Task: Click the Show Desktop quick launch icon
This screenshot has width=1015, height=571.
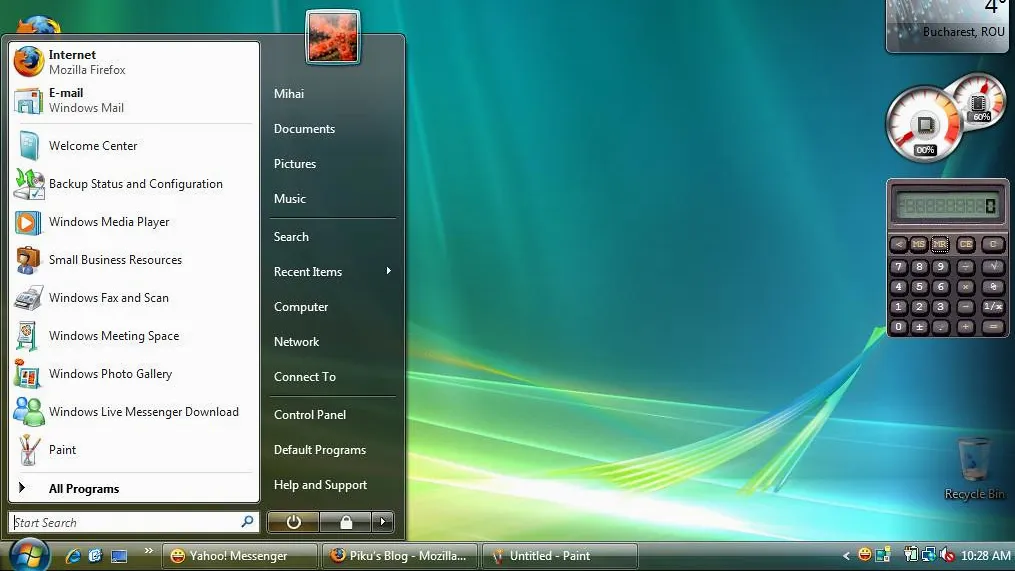Action: [x=119, y=555]
